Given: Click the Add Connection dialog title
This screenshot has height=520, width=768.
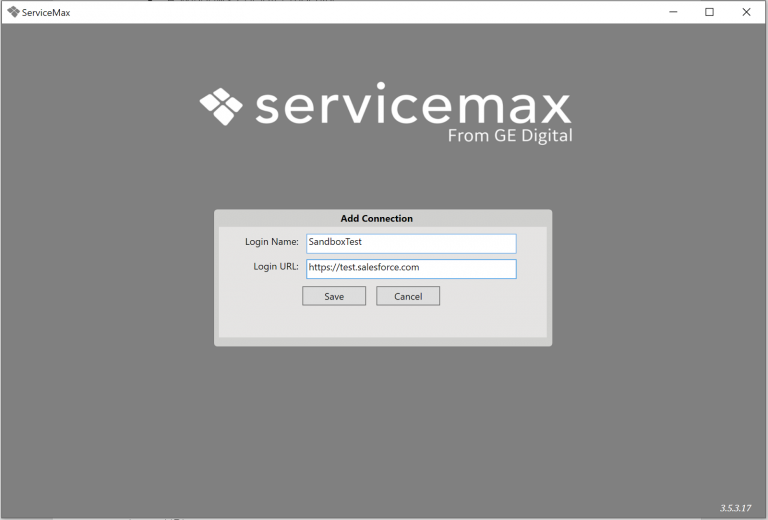Looking at the screenshot, I should (377, 218).
